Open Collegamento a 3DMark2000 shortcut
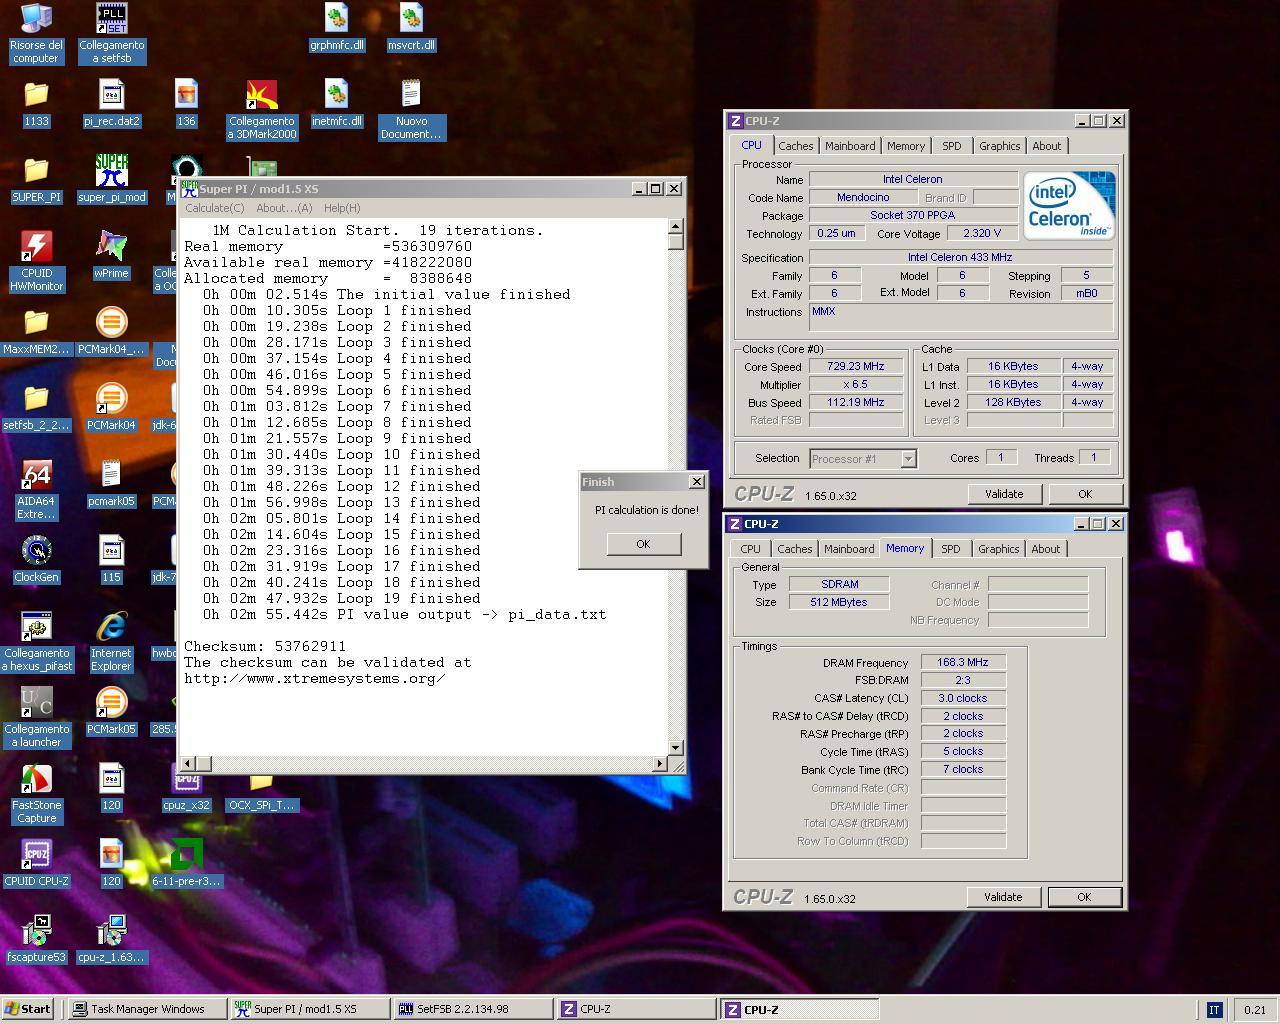The image size is (1280, 1024). [262, 95]
